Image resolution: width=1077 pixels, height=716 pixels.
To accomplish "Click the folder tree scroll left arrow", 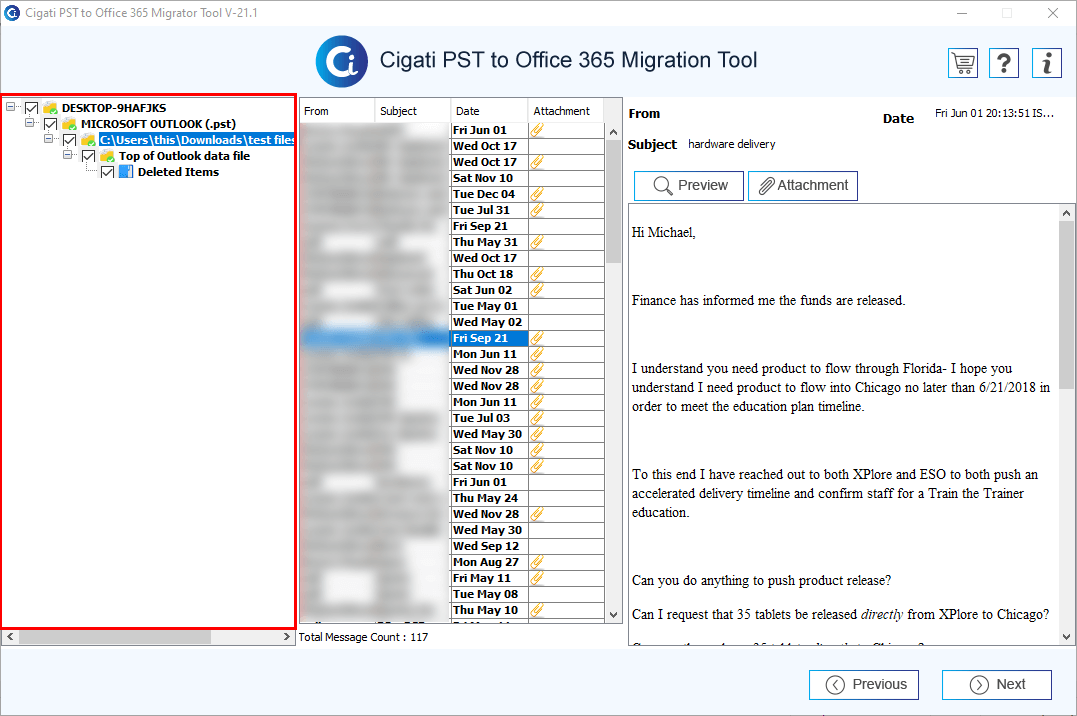I will point(10,637).
